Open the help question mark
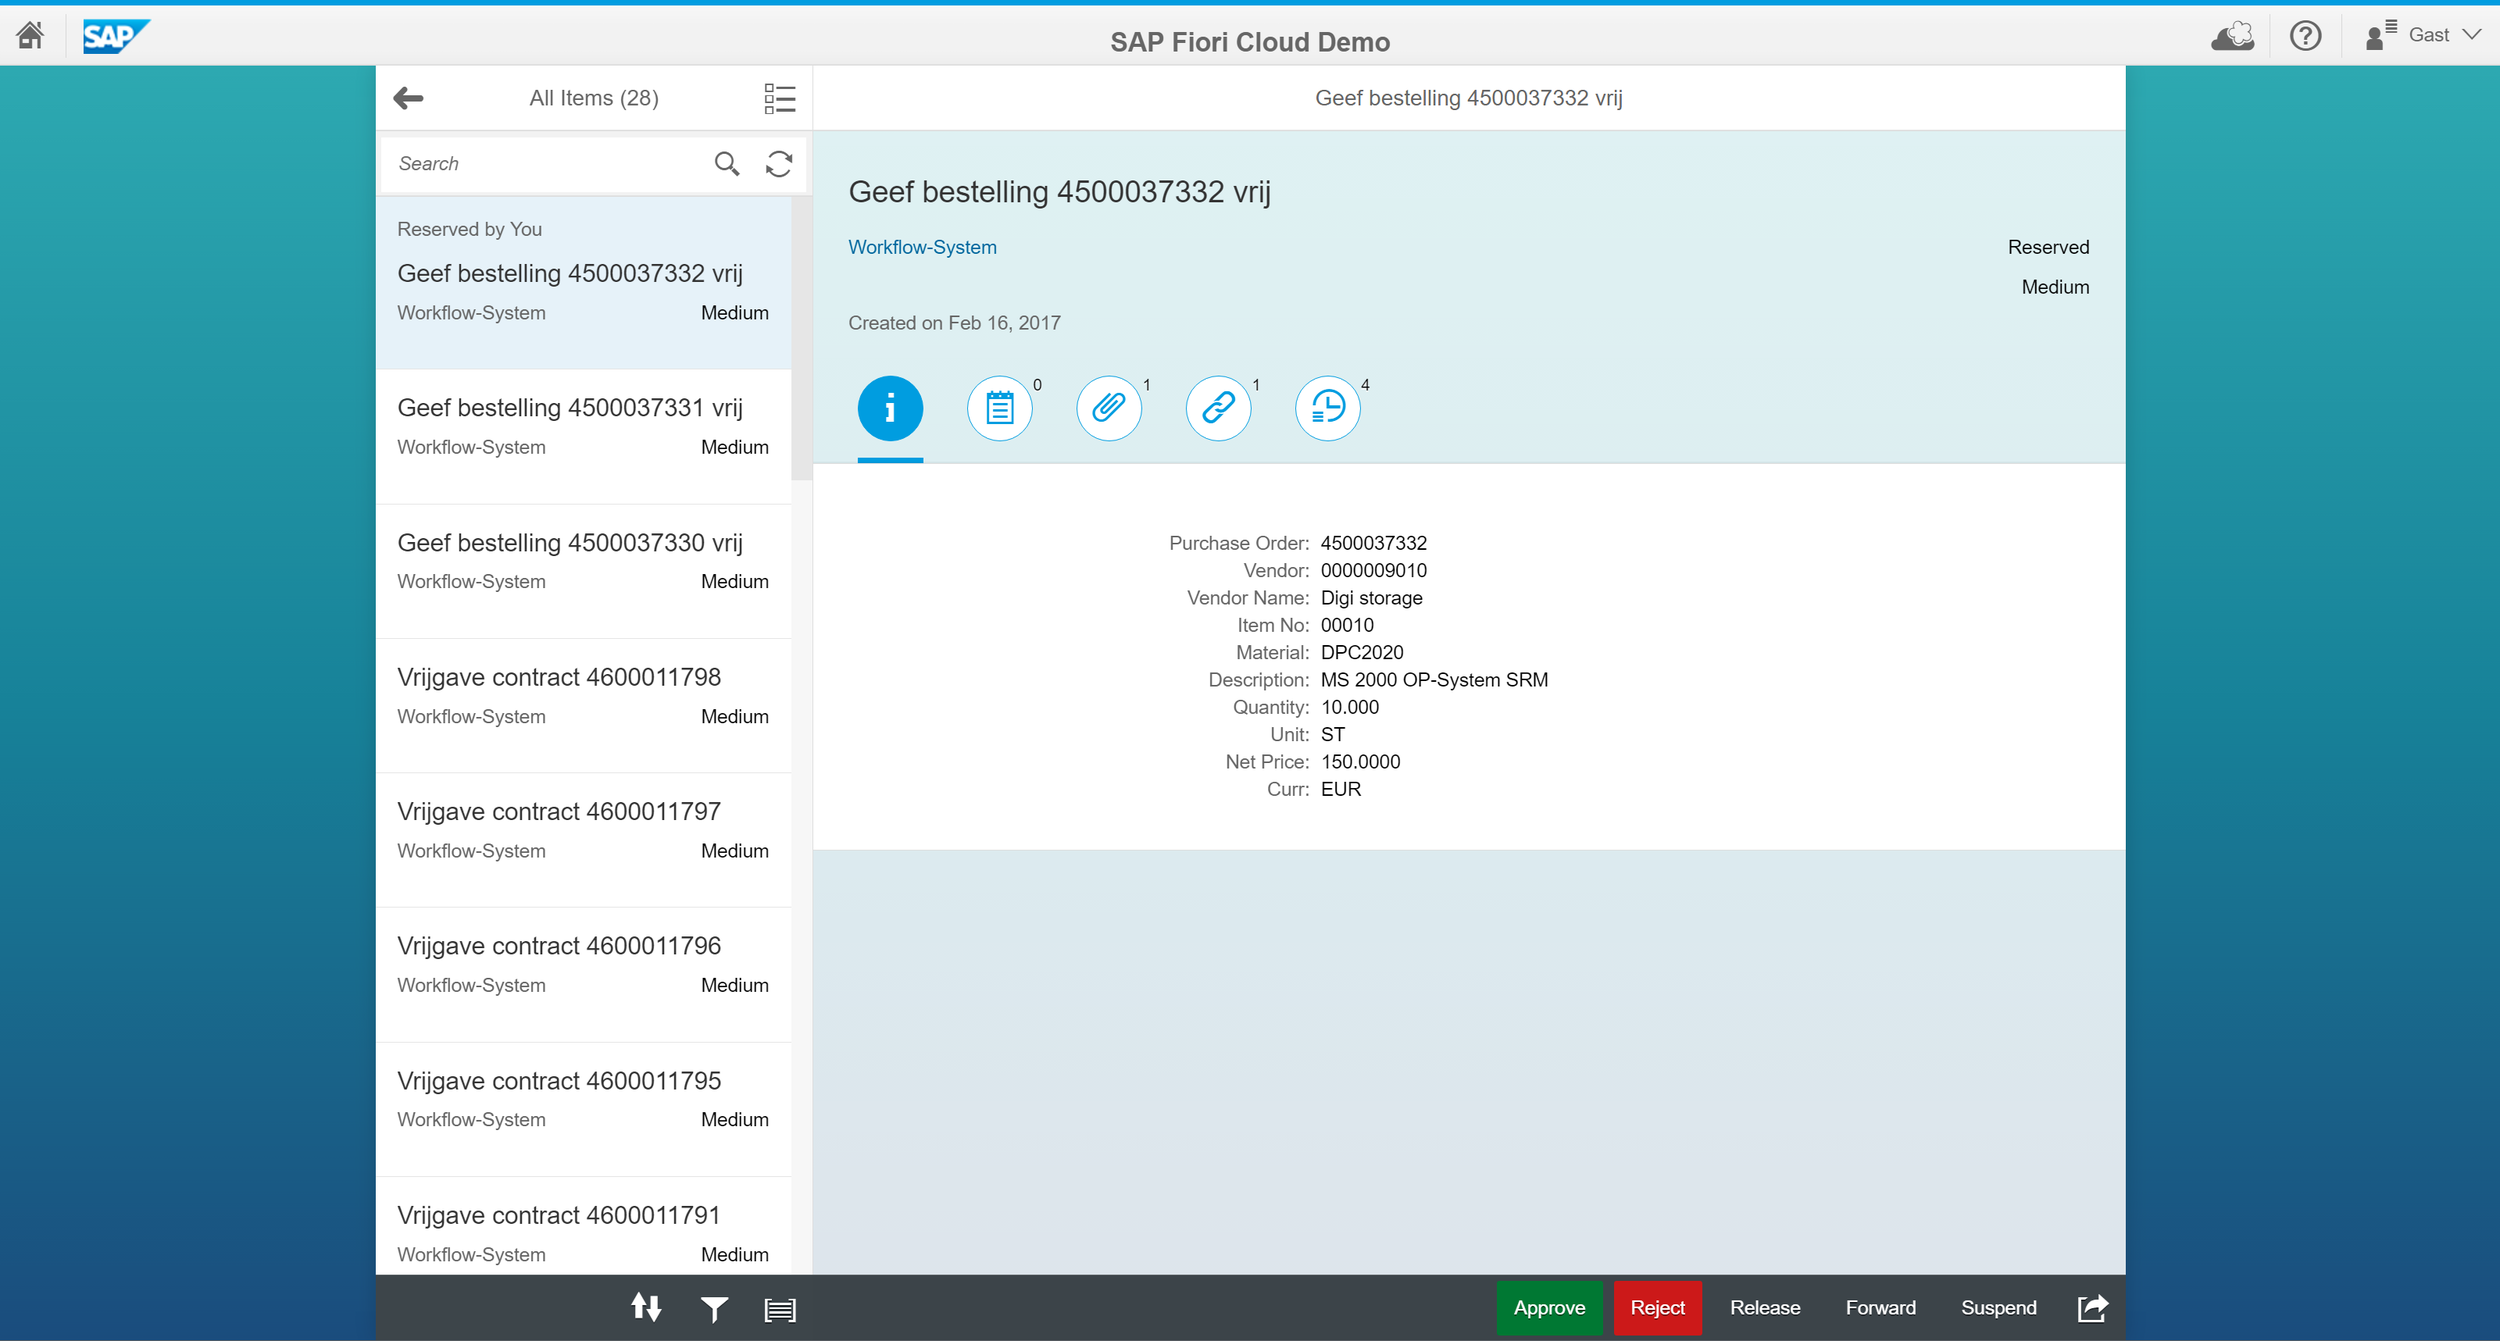 point(2305,36)
